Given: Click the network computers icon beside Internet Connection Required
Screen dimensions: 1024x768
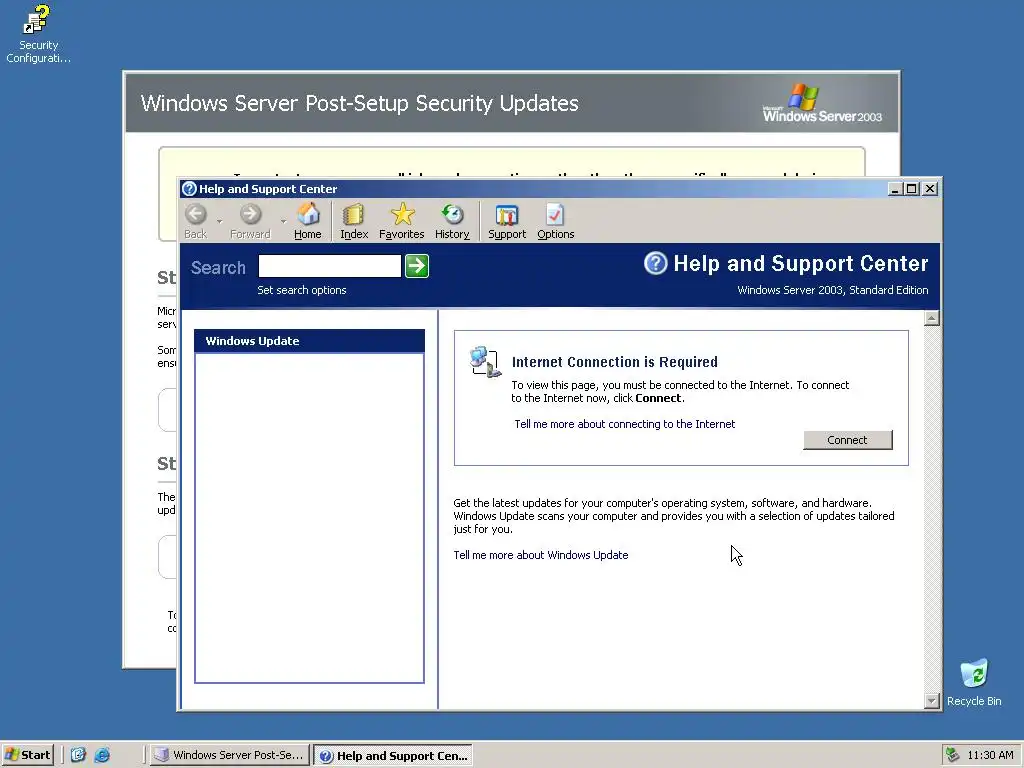Looking at the screenshot, I should 485,362.
